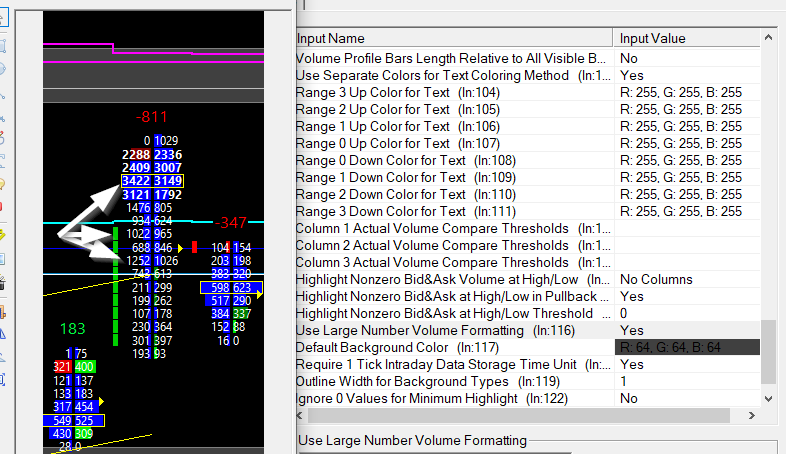Open color value for Range 1 Up Color (In:106)
The width and height of the screenshot is (786, 454).
[687, 126]
